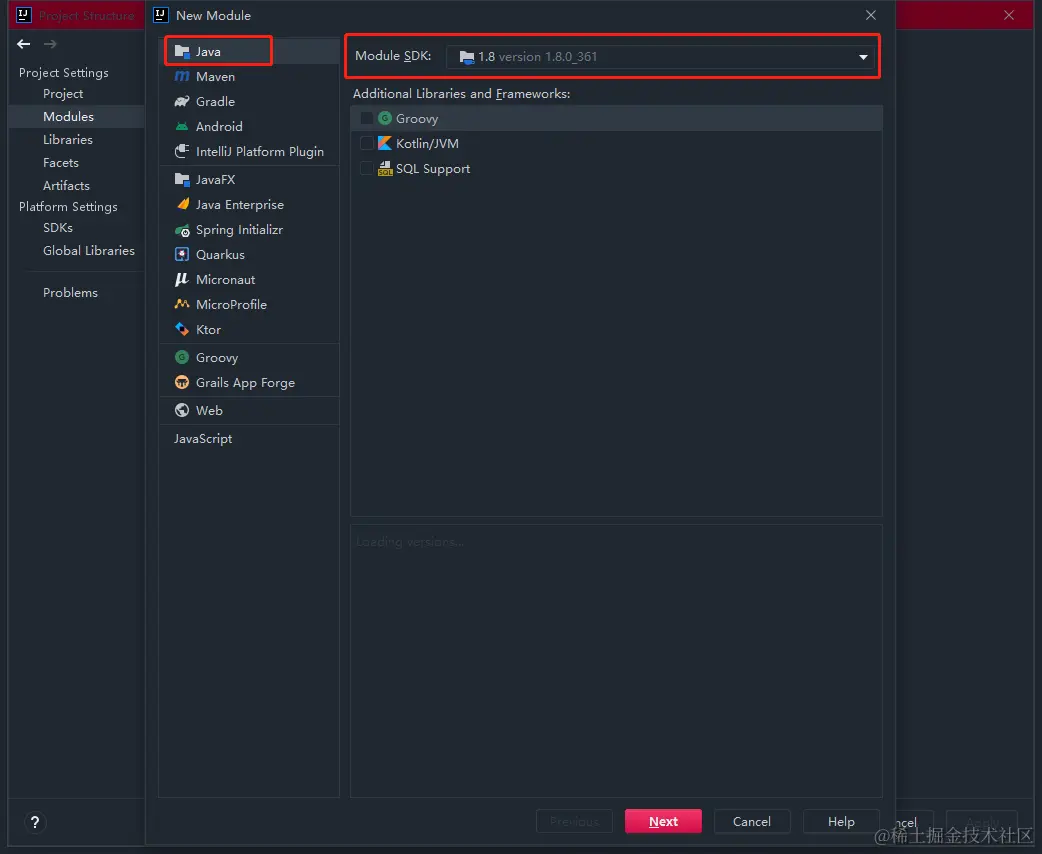Click the Kotlin/JVM framework row label
The height and width of the screenshot is (854, 1042).
pos(427,144)
